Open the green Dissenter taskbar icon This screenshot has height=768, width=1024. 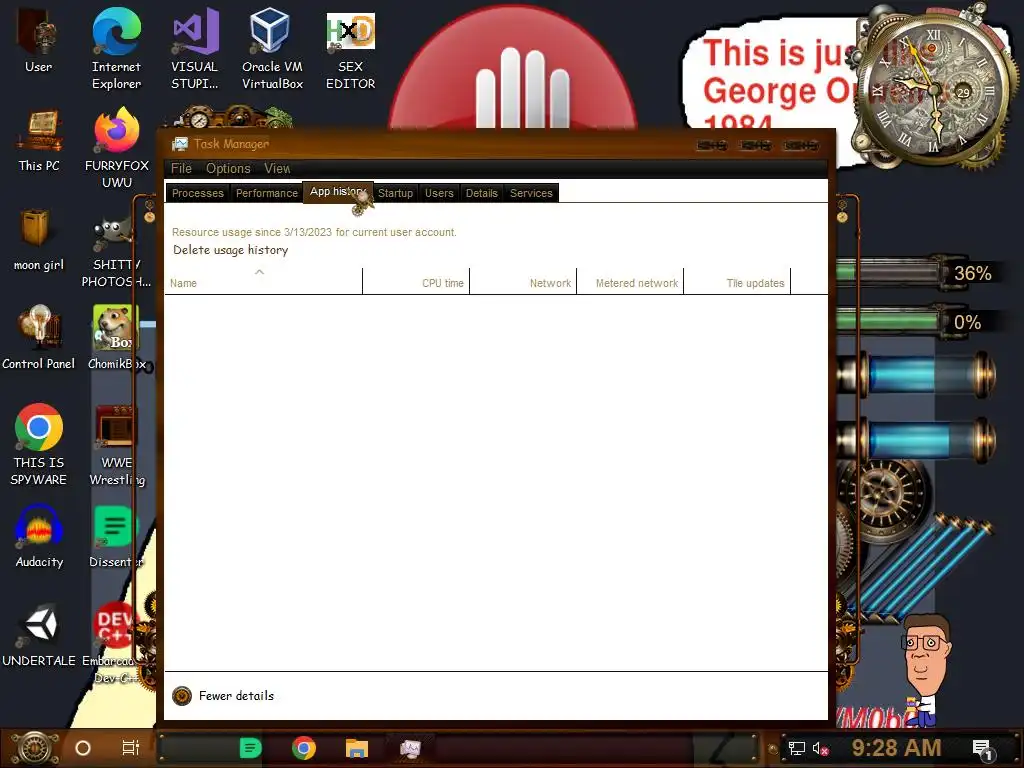coord(250,748)
